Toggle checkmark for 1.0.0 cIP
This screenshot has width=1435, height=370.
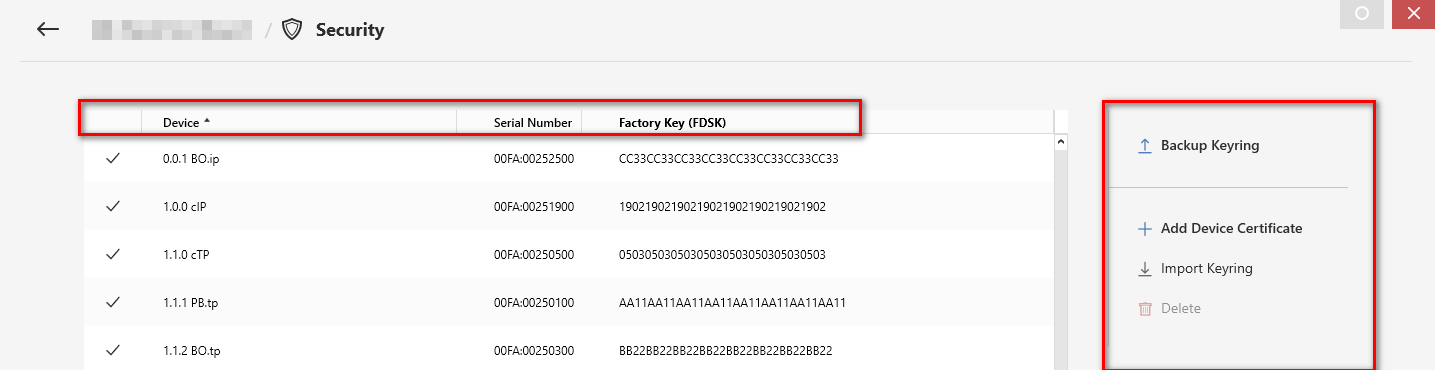pyautogui.click(x=113, y=206)
